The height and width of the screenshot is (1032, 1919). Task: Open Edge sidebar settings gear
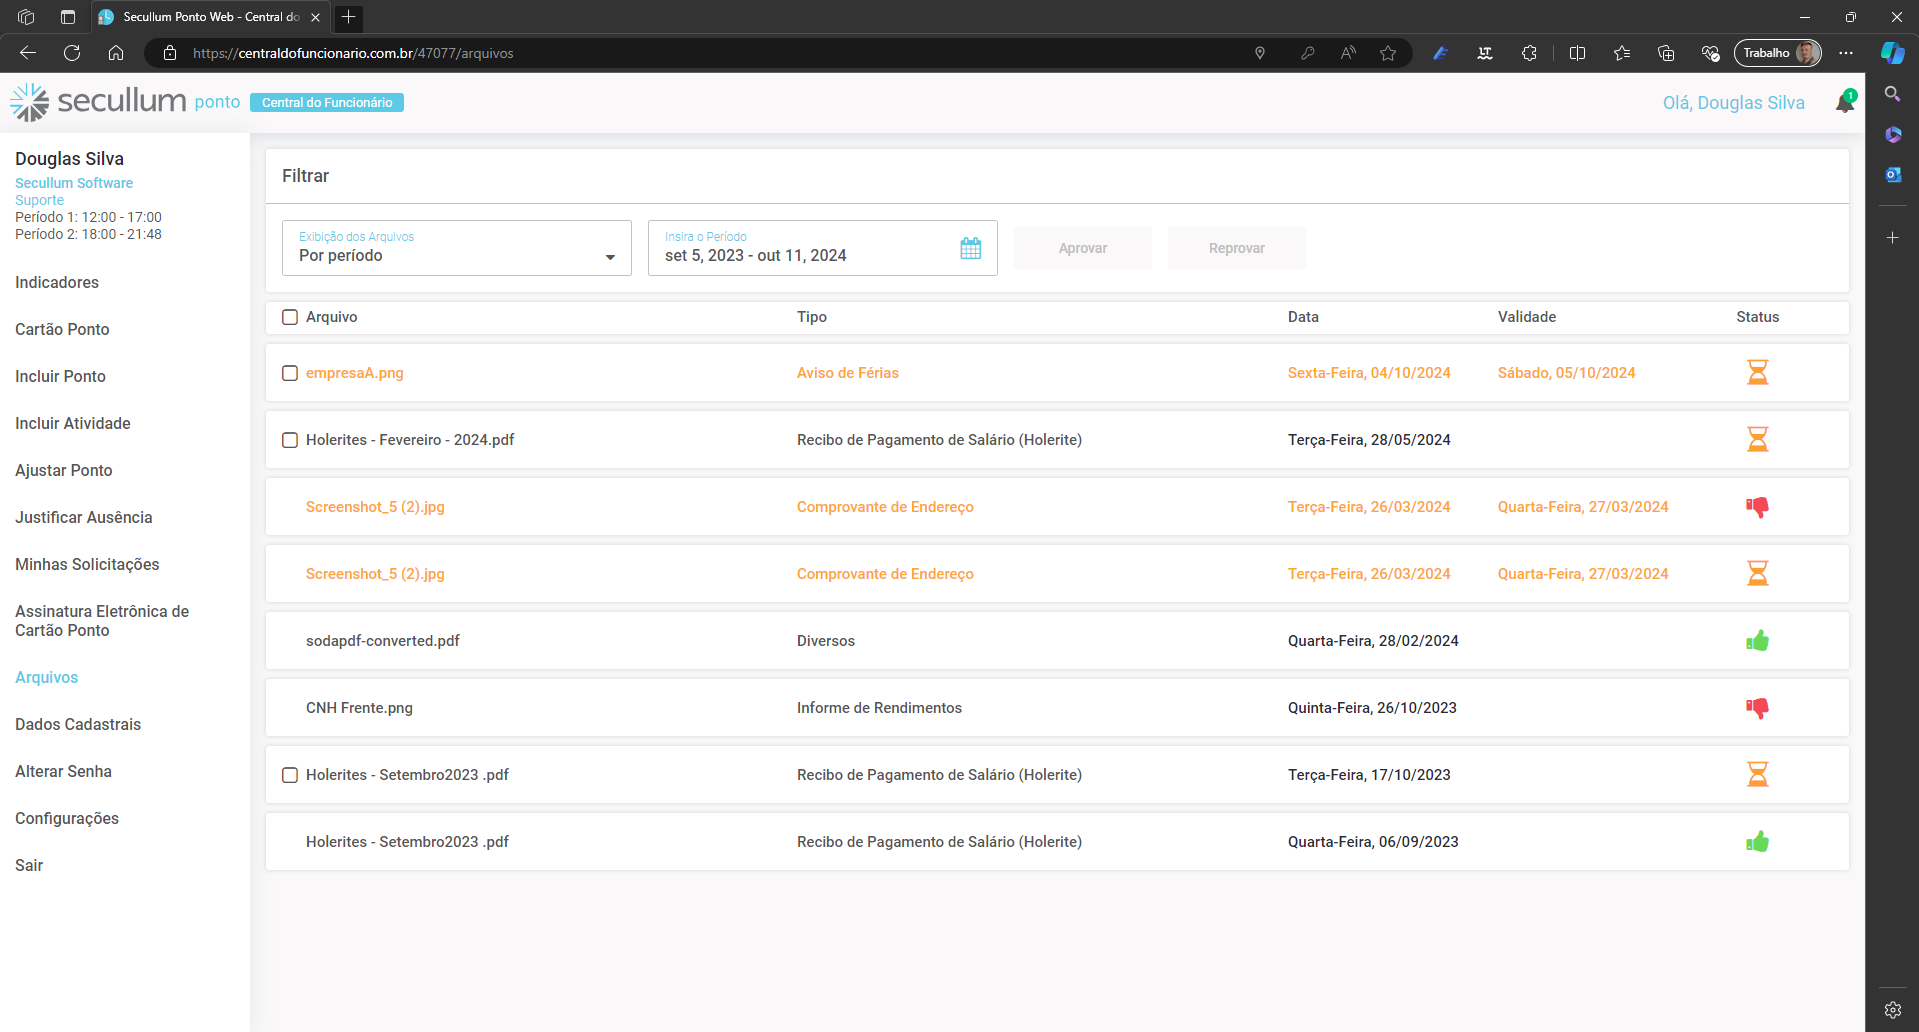[1892, 1010]
